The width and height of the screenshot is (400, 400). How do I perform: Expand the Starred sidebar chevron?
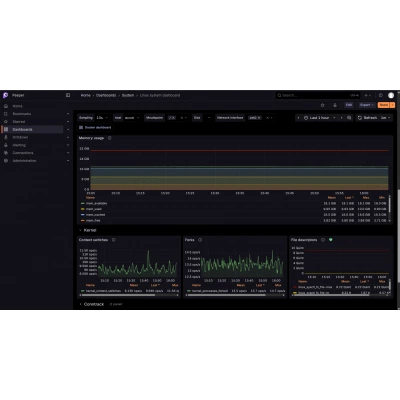click(68, 122)
